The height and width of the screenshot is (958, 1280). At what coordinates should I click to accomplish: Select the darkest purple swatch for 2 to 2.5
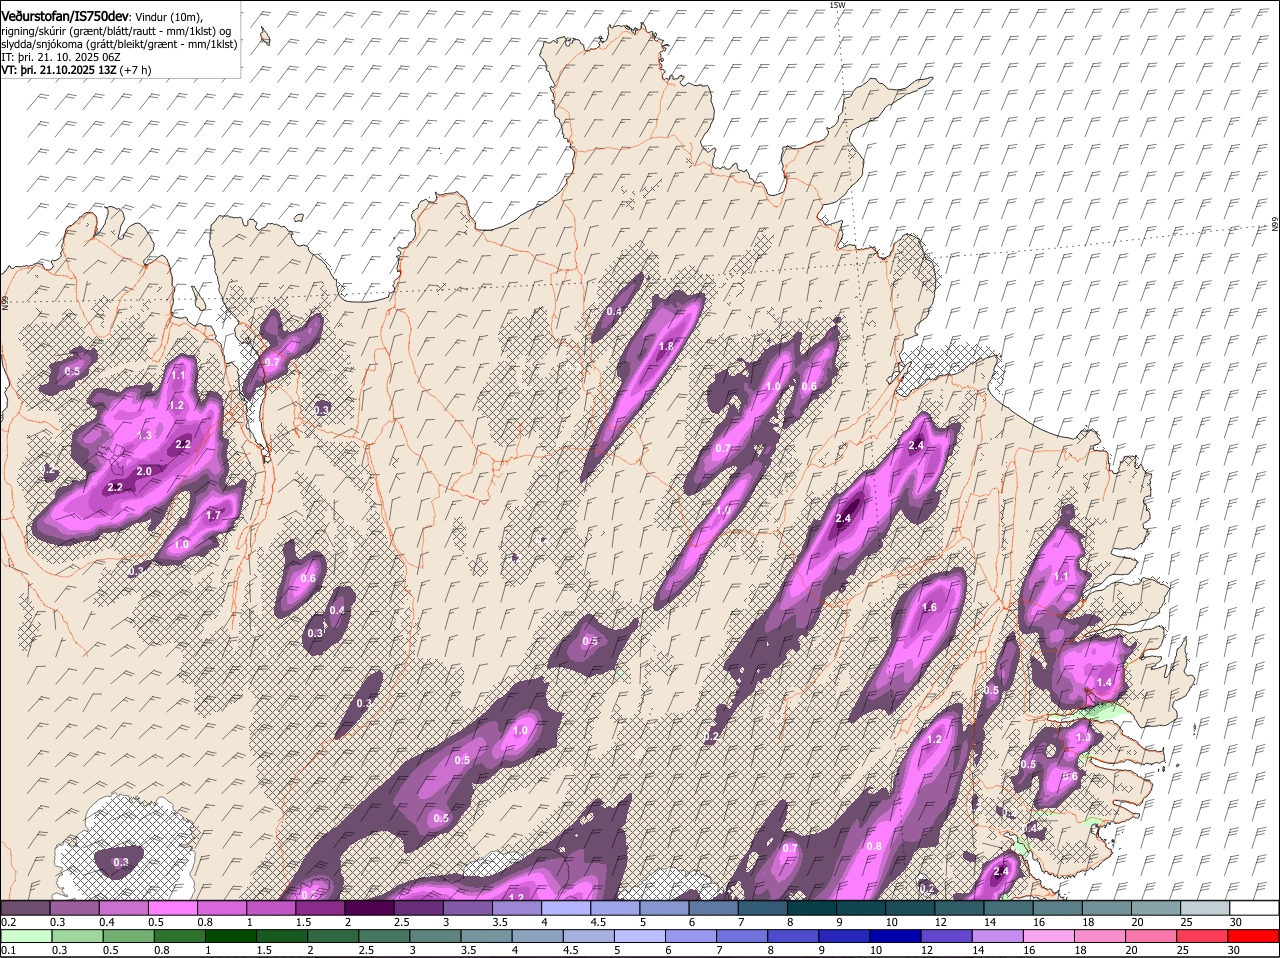tap(369, 908)
